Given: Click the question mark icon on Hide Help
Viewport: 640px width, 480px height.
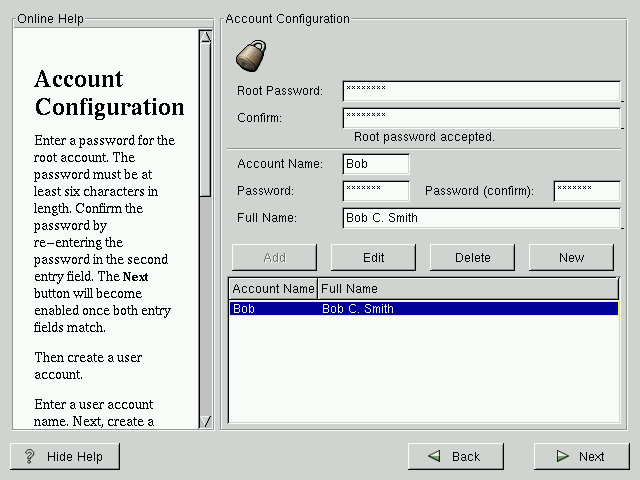Looking at the screenshot, I should (30, 456).
